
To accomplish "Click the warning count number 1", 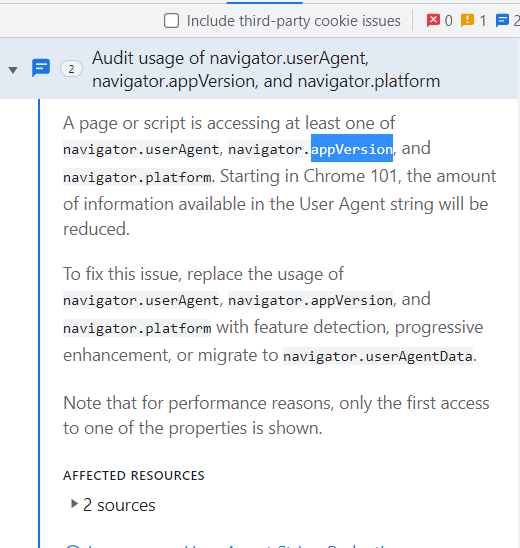I will (483, 21).
